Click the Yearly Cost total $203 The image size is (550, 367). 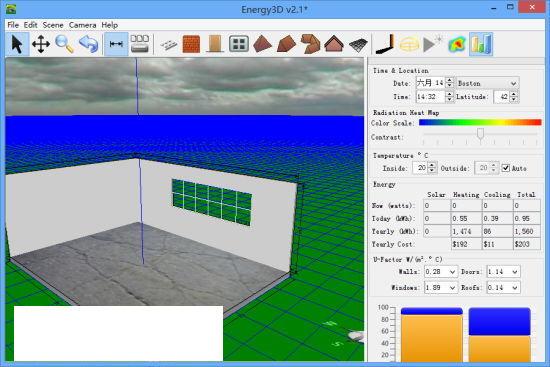527,244
